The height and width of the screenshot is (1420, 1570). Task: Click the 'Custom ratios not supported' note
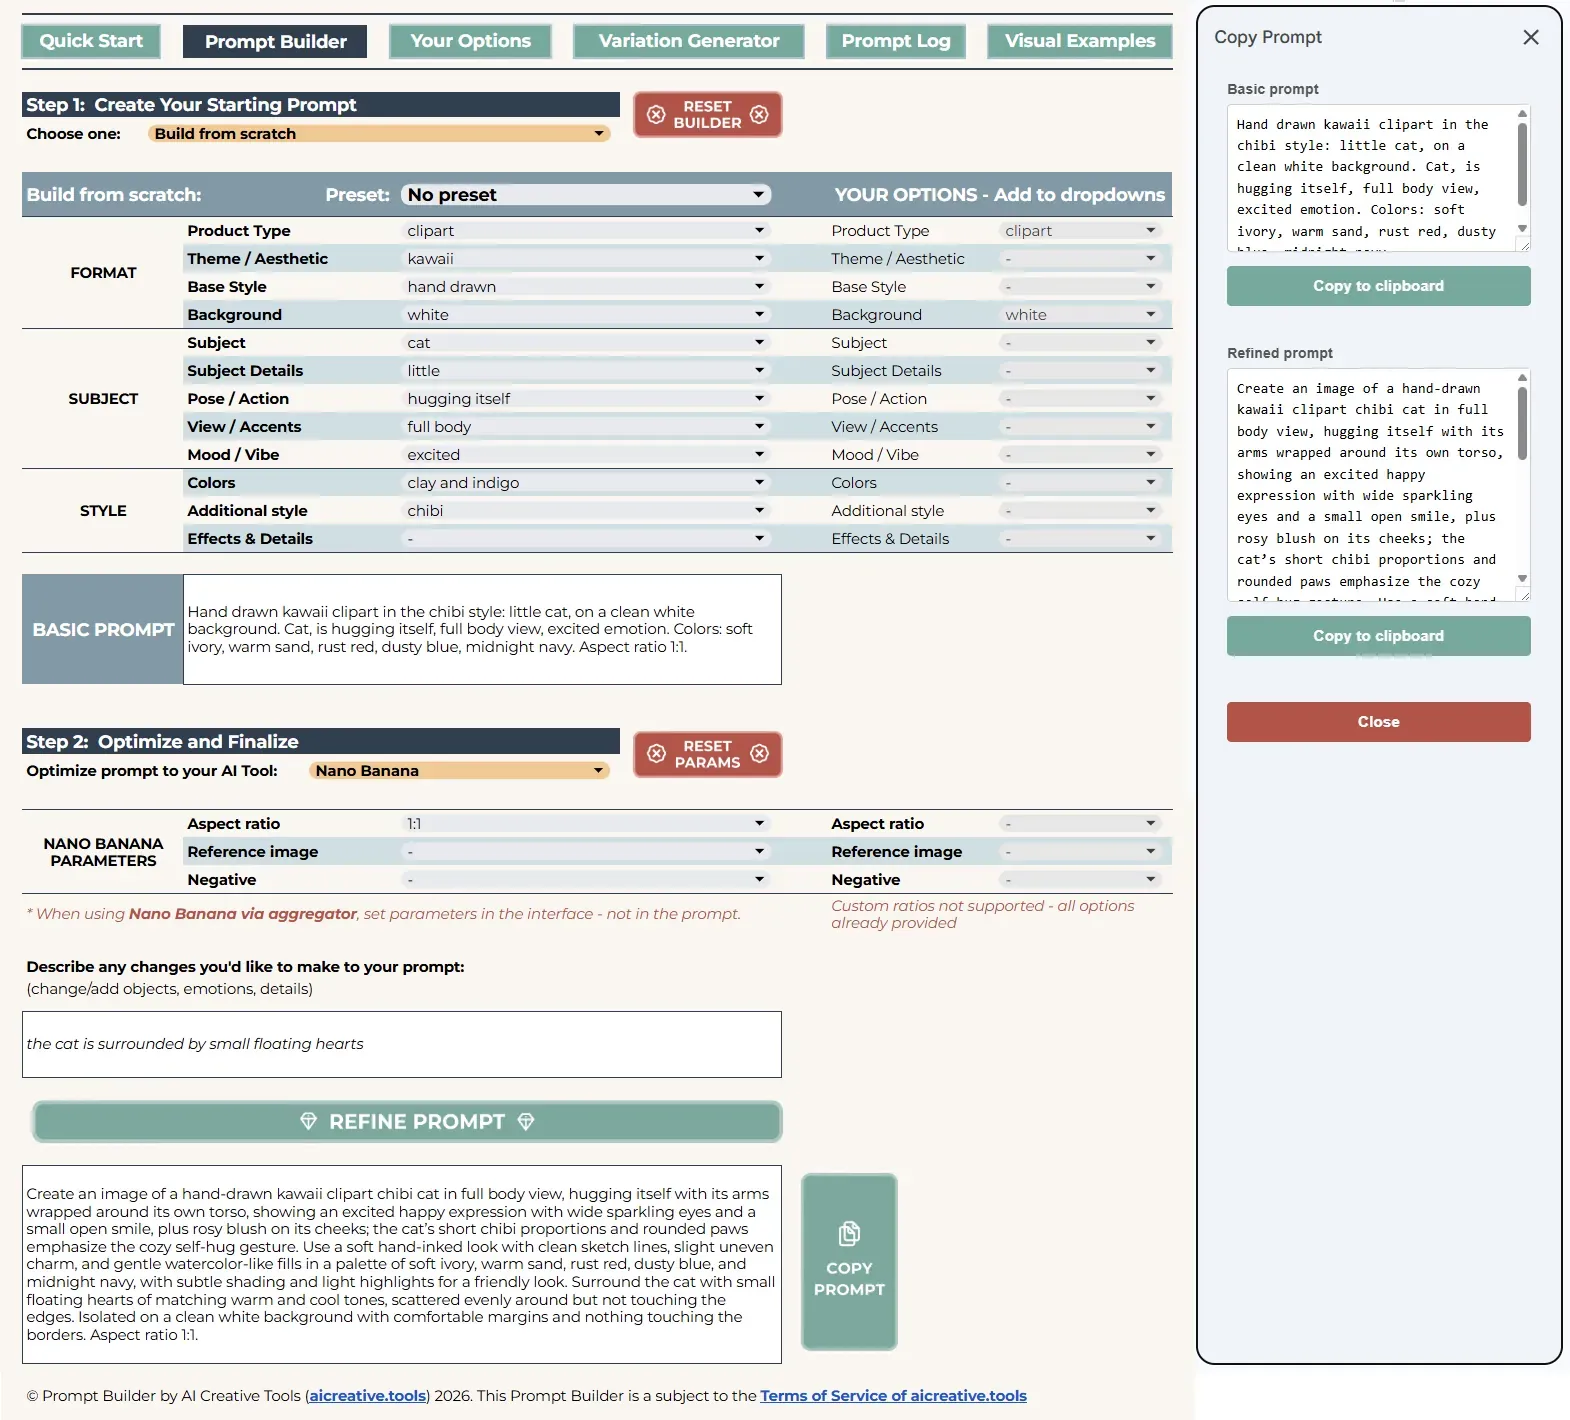coord(983,914)
